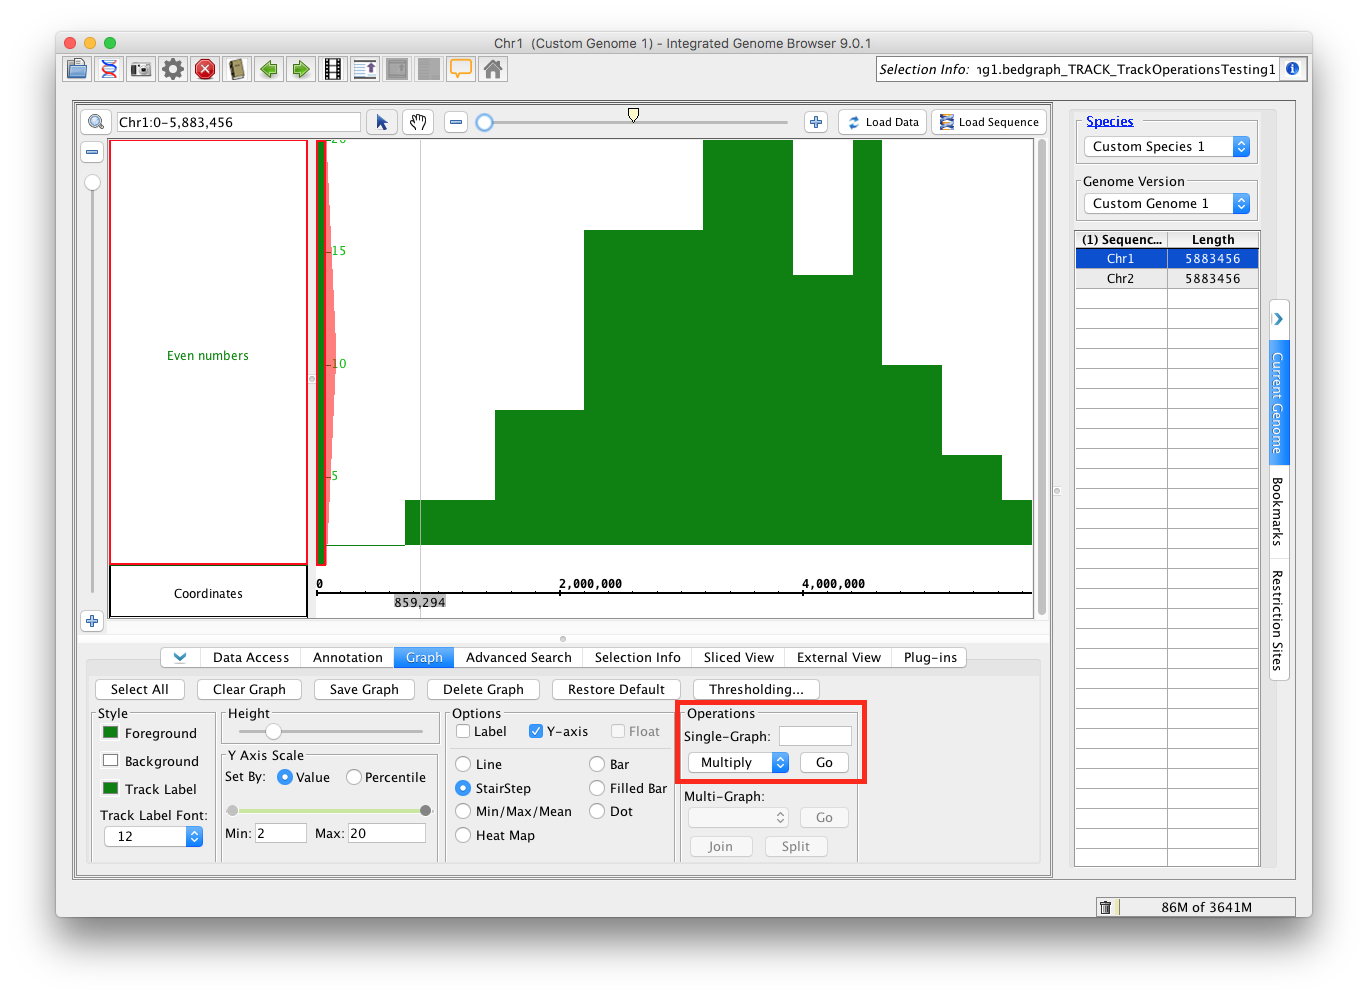This screenshot has height=997, width=1368.
Task: Click the Delete Graph button
Action: click(x=483, y=689)
